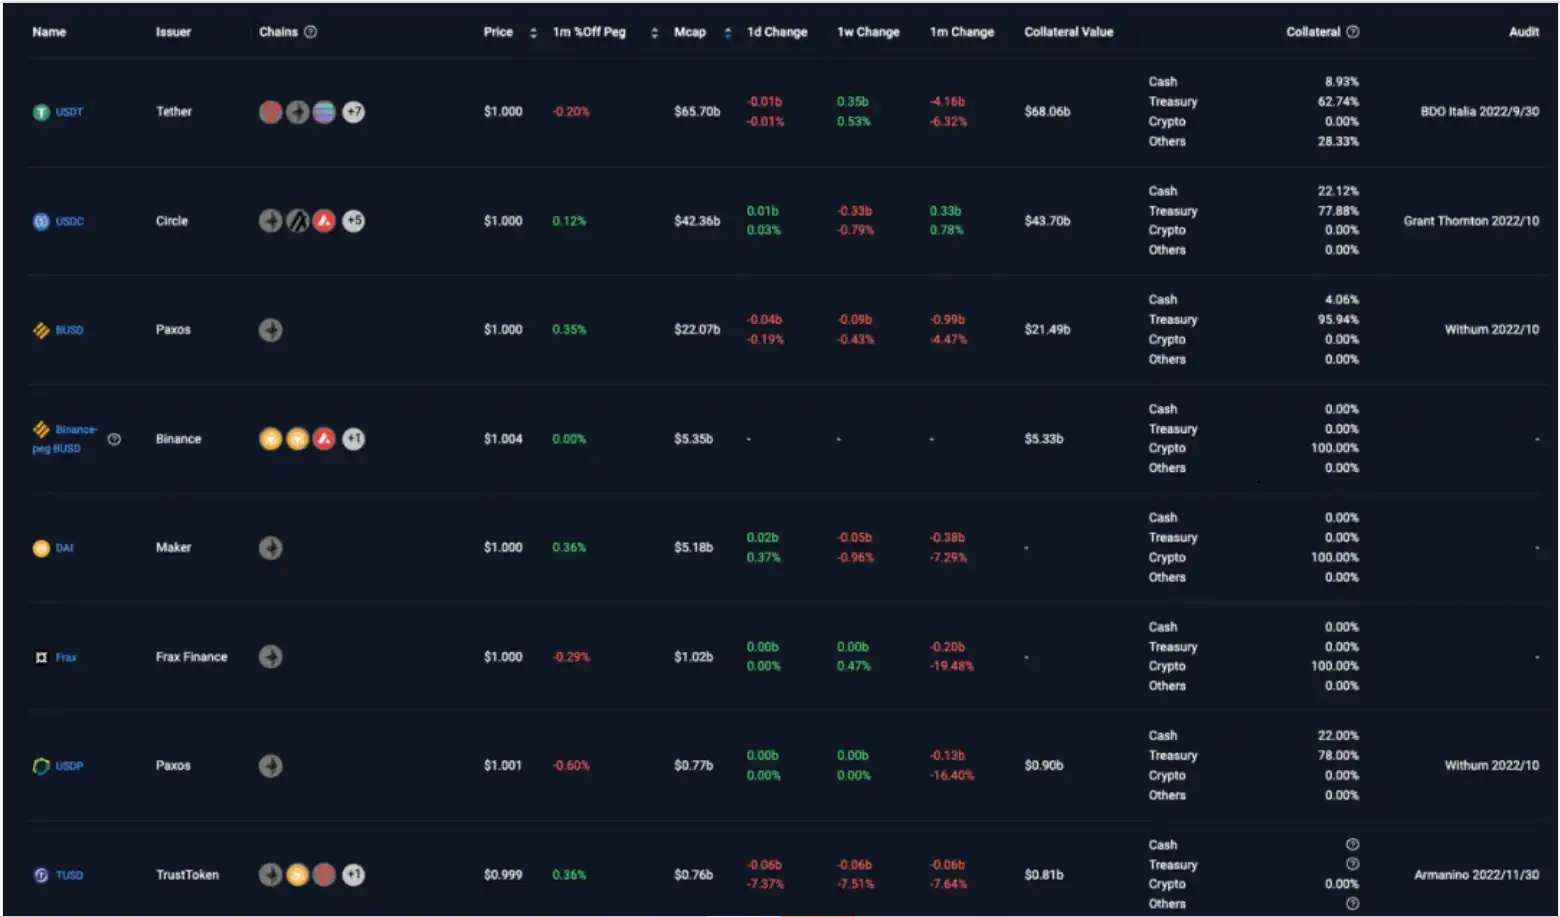Show the +1 more chains badge in TrustToken row
Viewport: 1560px width, 917px height.
(353, 875)
